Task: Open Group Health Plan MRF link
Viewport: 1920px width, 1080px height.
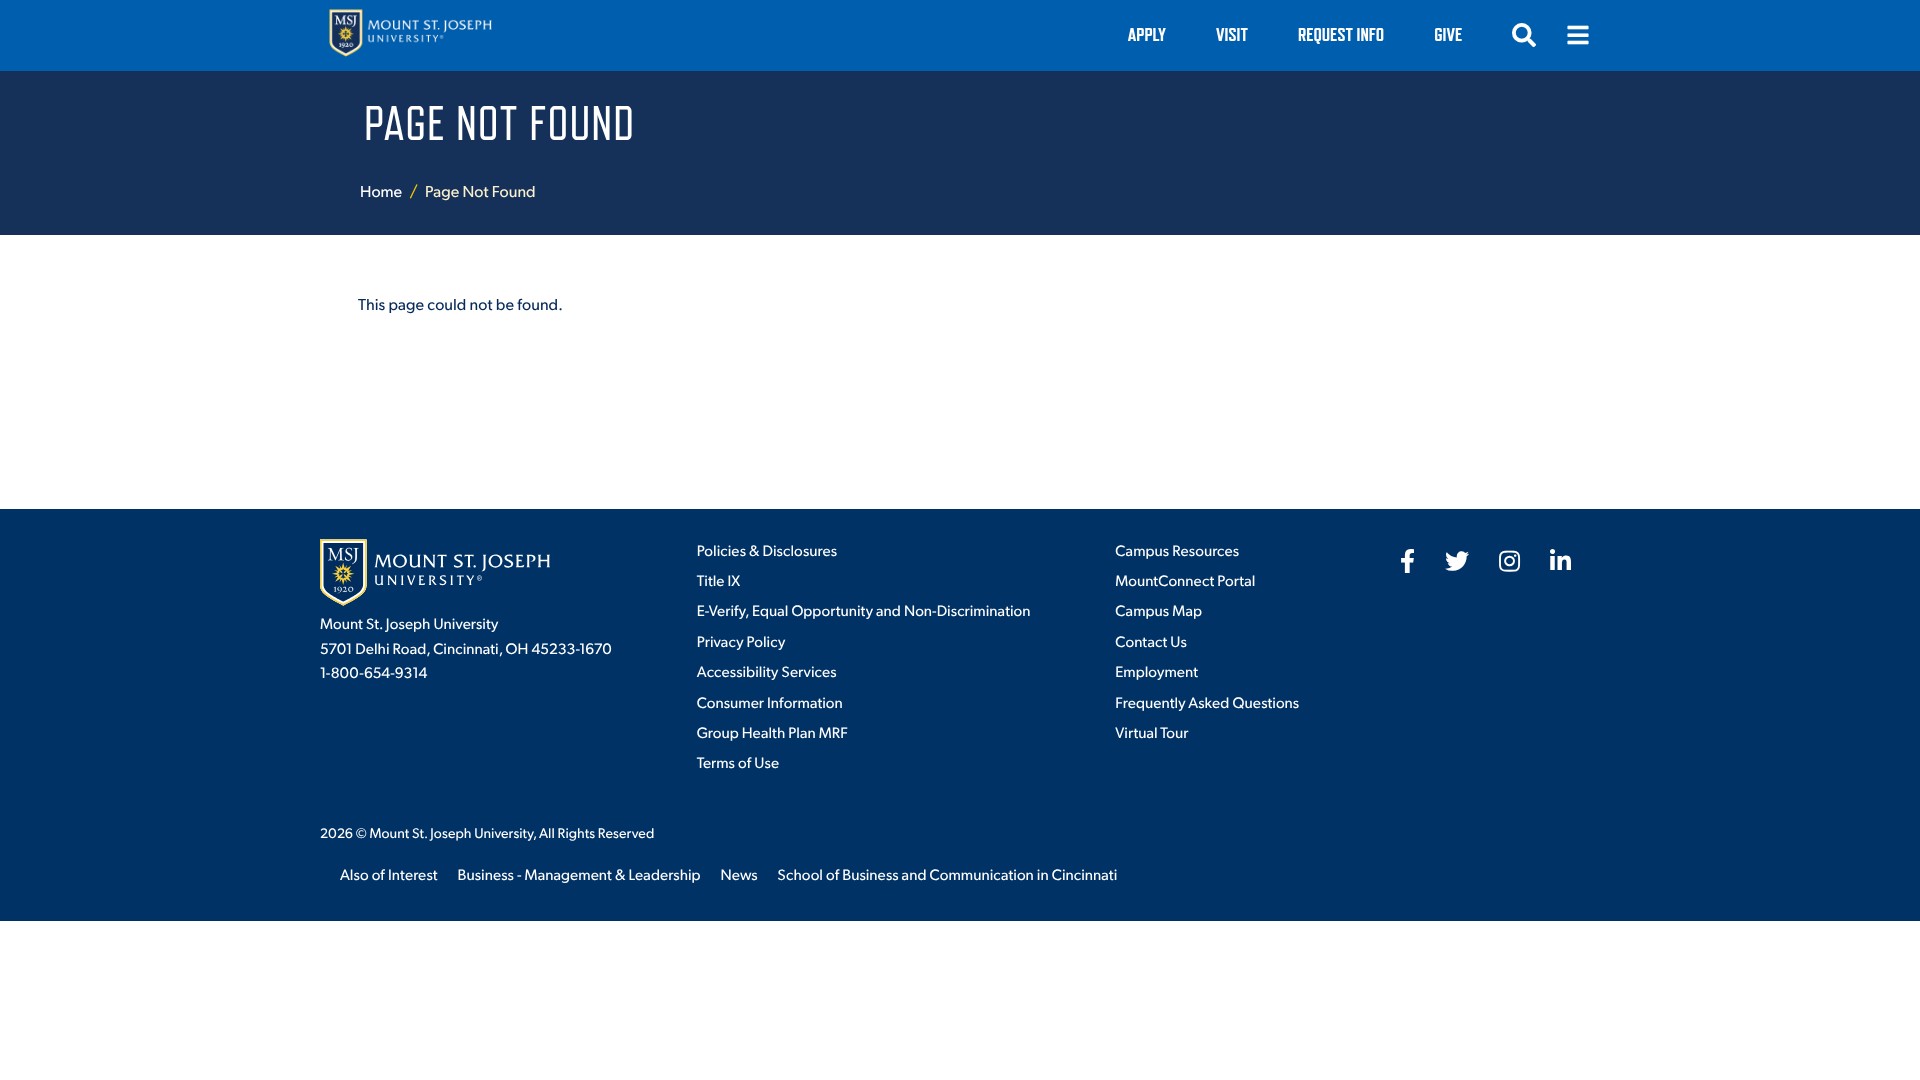Action: [771, 733]
